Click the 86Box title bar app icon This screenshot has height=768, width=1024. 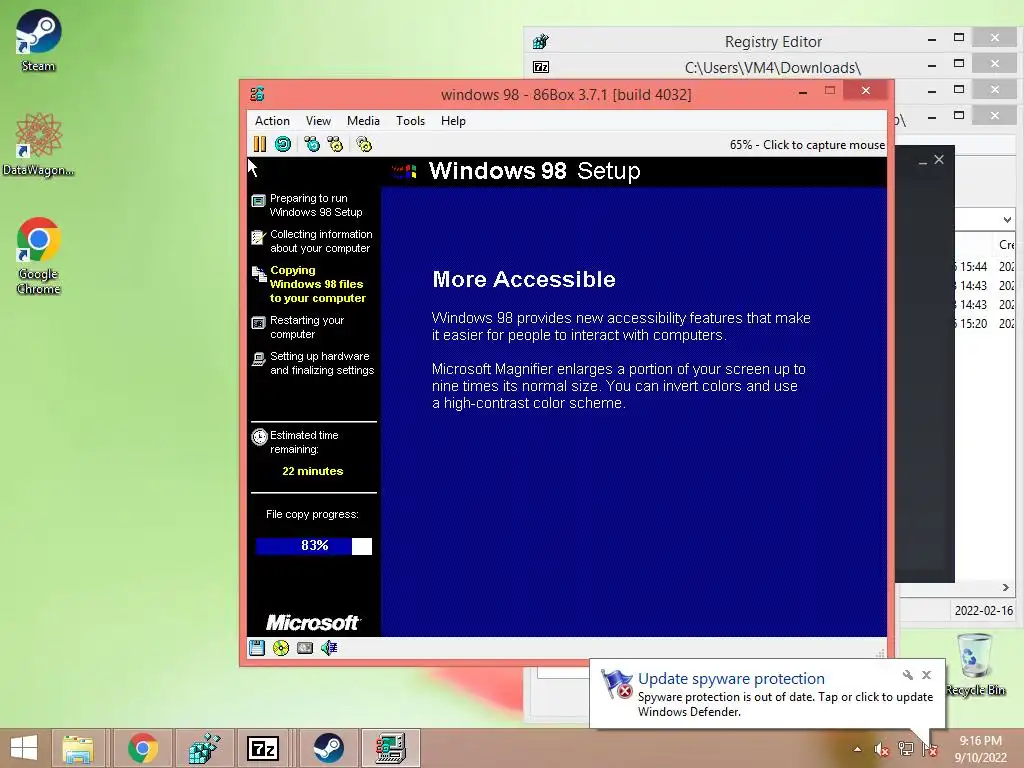[x=257, y=94]
